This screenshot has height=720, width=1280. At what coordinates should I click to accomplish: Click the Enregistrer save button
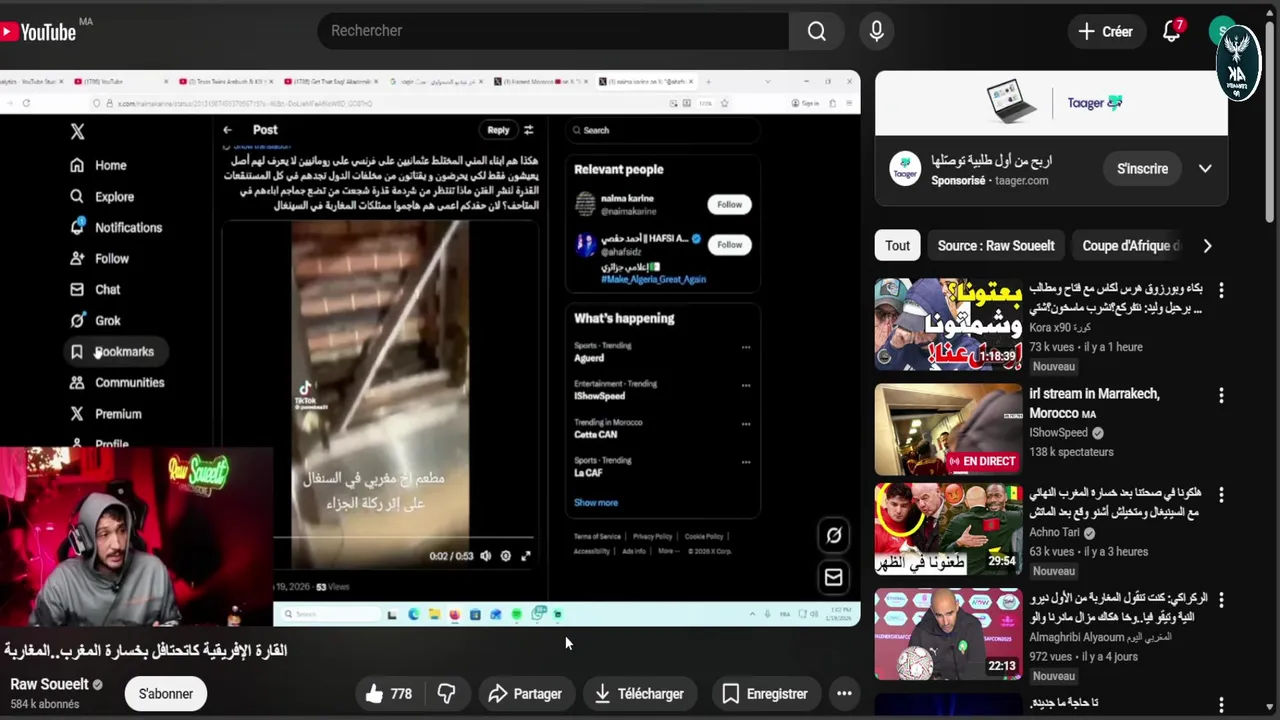[x=765, y=693]
